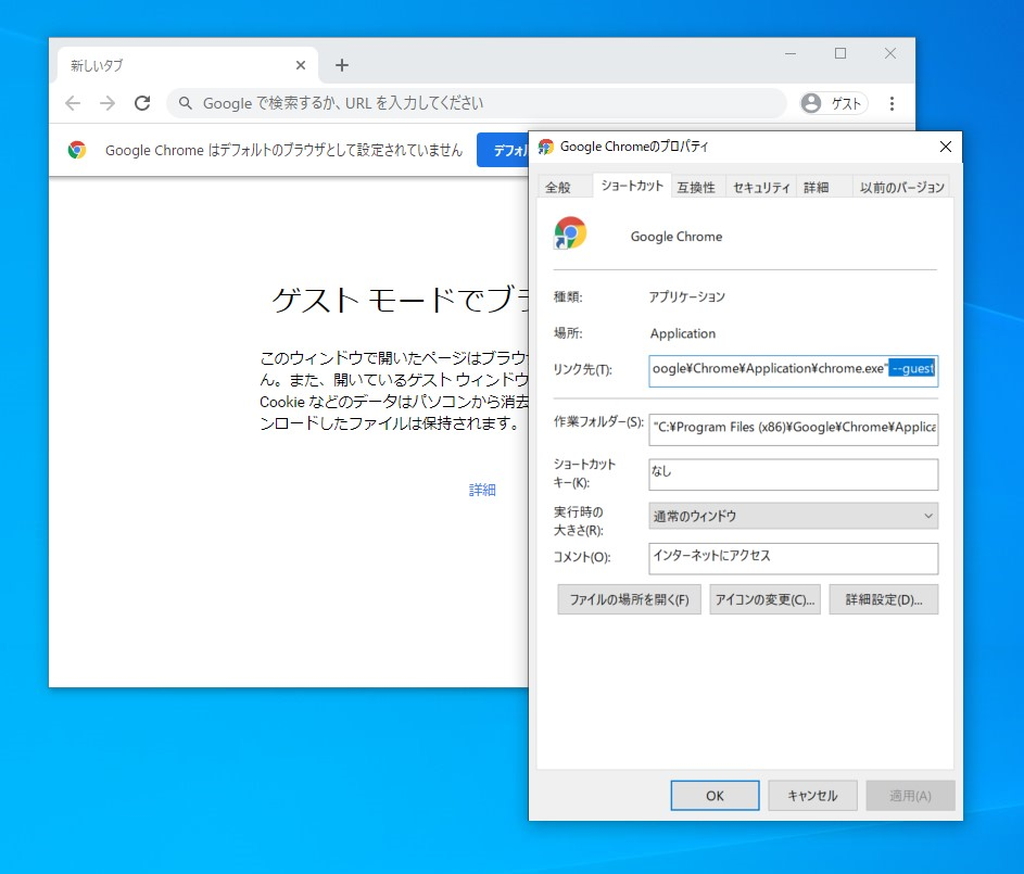Click the search magnifier icon in the address bar
The image size is (1024, 874).
click(x=184, y=103)
